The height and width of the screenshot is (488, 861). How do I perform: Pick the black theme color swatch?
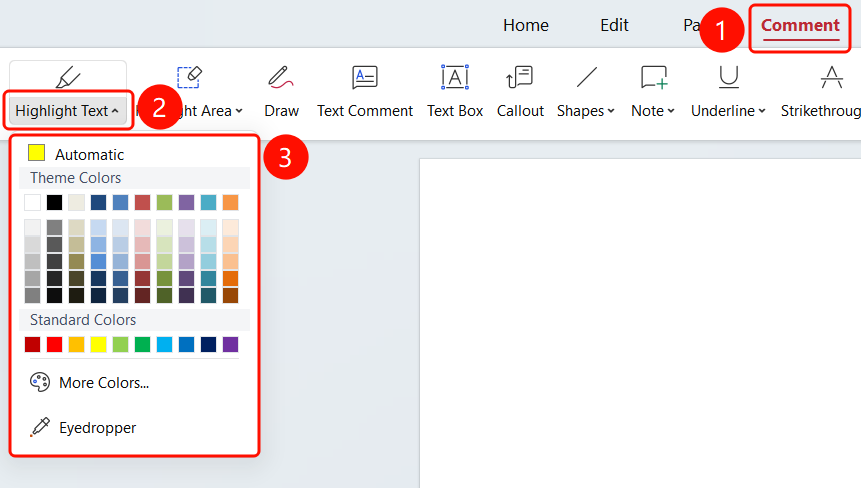54,203
